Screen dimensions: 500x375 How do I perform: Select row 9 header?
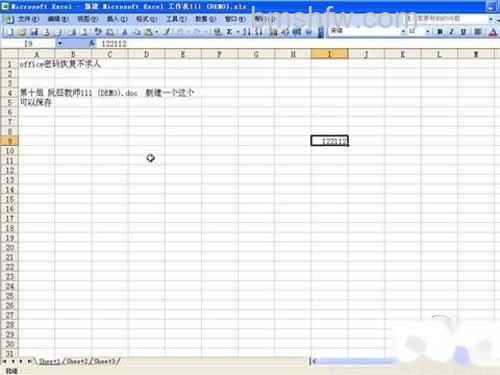coord(9,141)
